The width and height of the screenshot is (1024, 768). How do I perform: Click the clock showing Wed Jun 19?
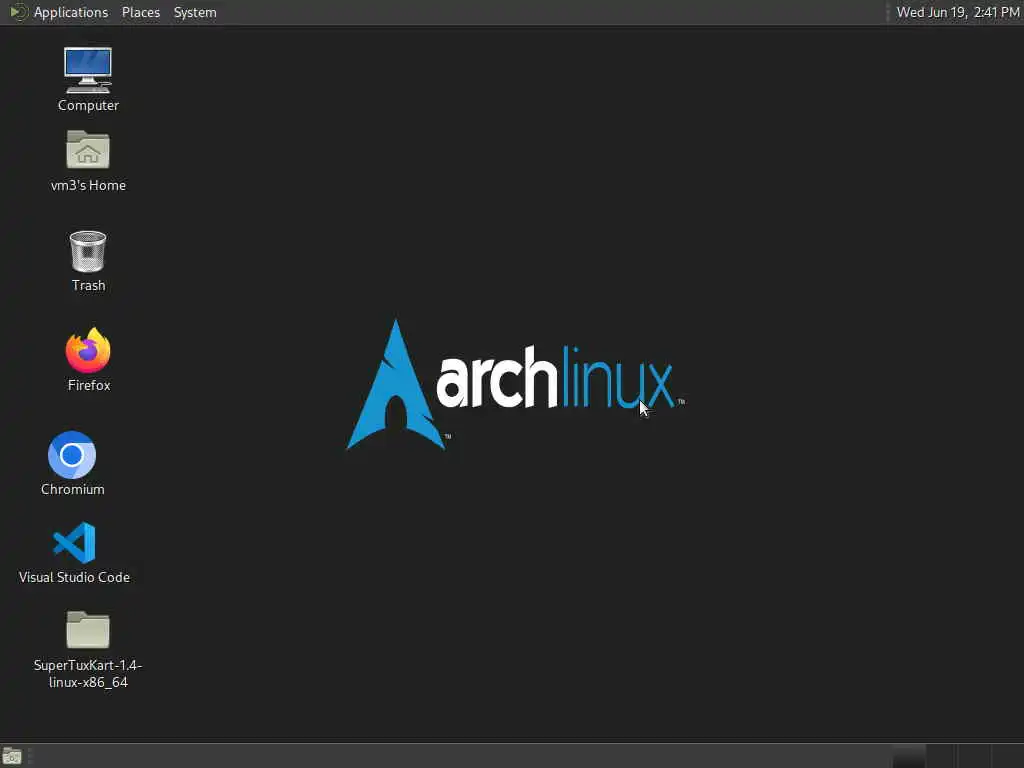coord(957,12)
